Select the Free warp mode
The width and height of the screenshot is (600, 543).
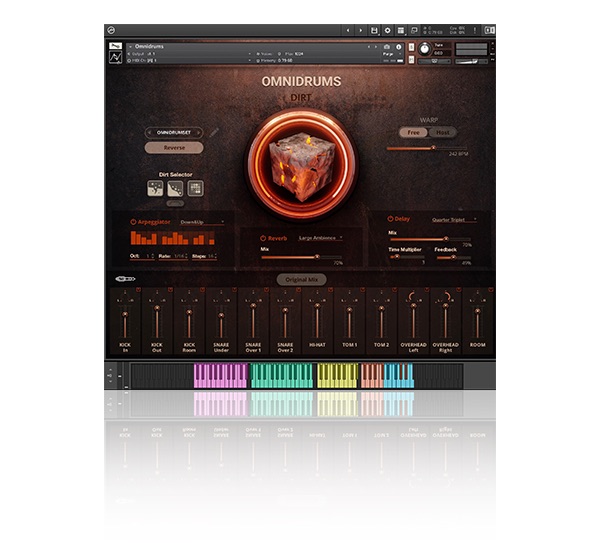tap(412, 132)
